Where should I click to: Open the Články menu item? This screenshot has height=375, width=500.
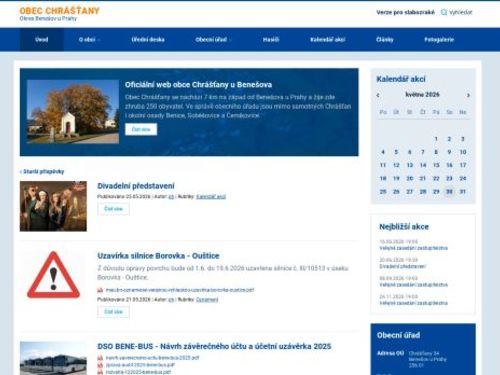click(385, 39)
